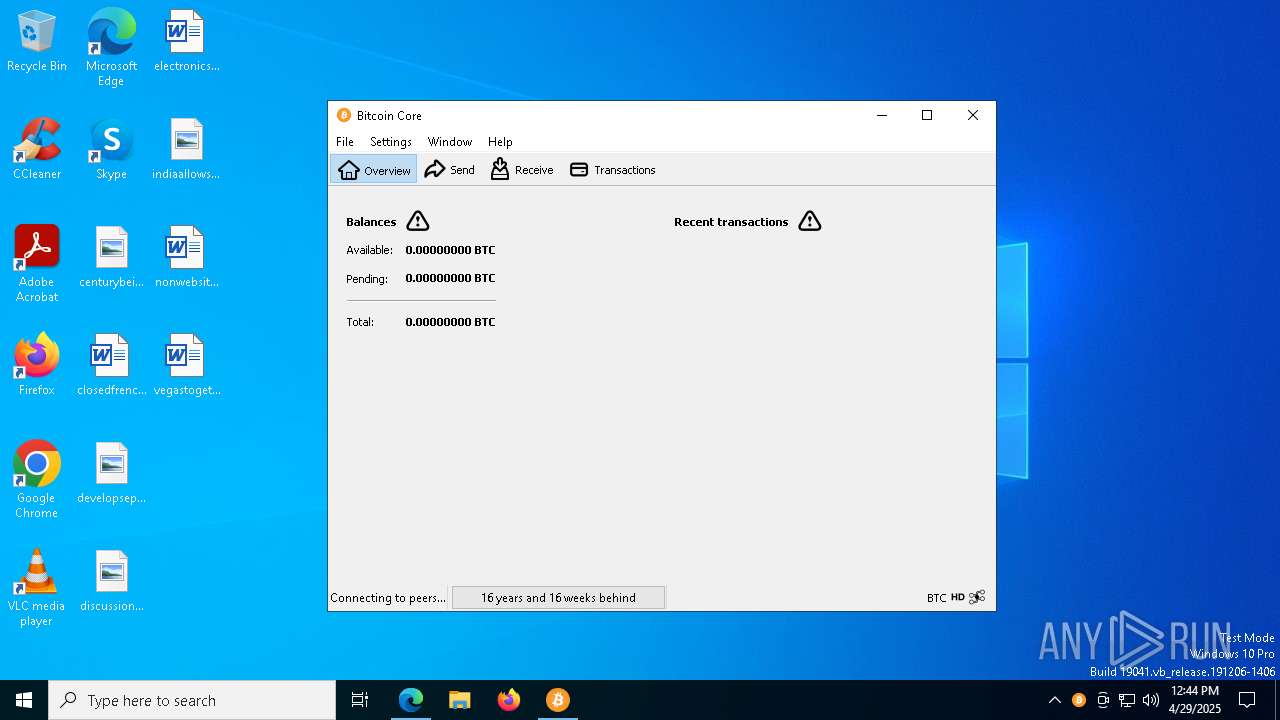
Task: Select the vegastoget Word document icon
Action: click(186, 366)
